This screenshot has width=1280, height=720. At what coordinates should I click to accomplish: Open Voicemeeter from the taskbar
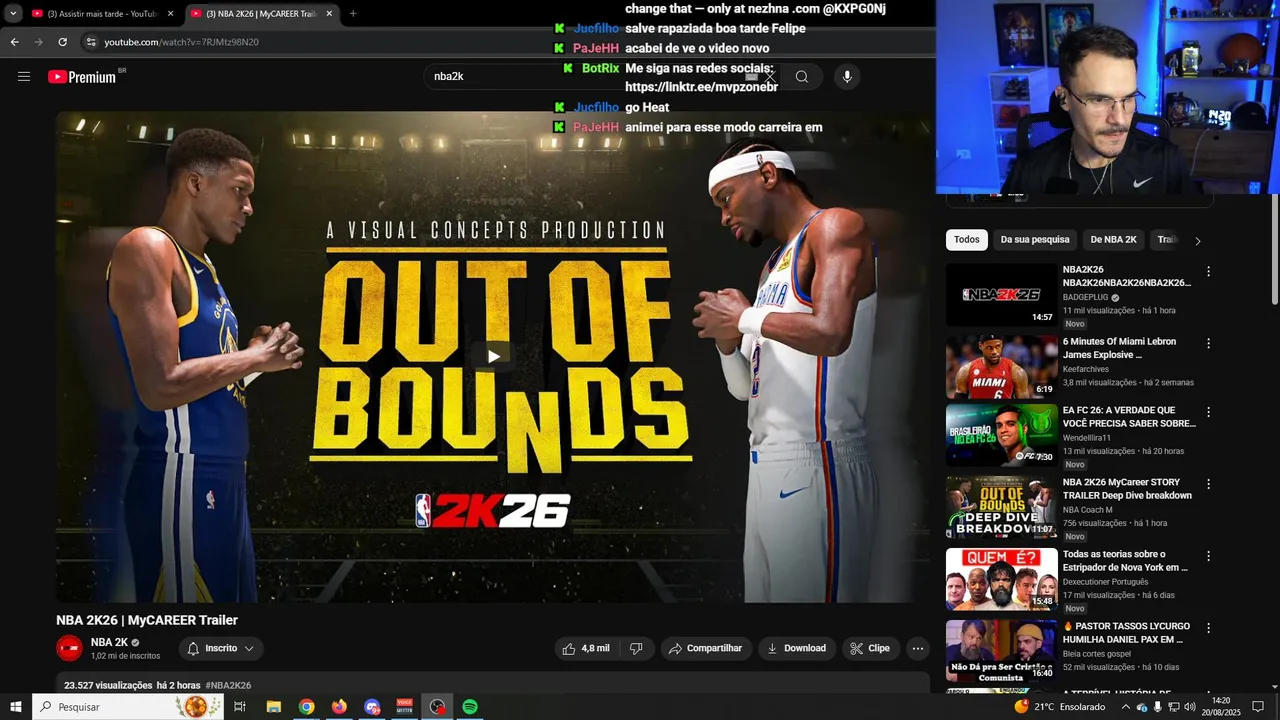[405, 707]
